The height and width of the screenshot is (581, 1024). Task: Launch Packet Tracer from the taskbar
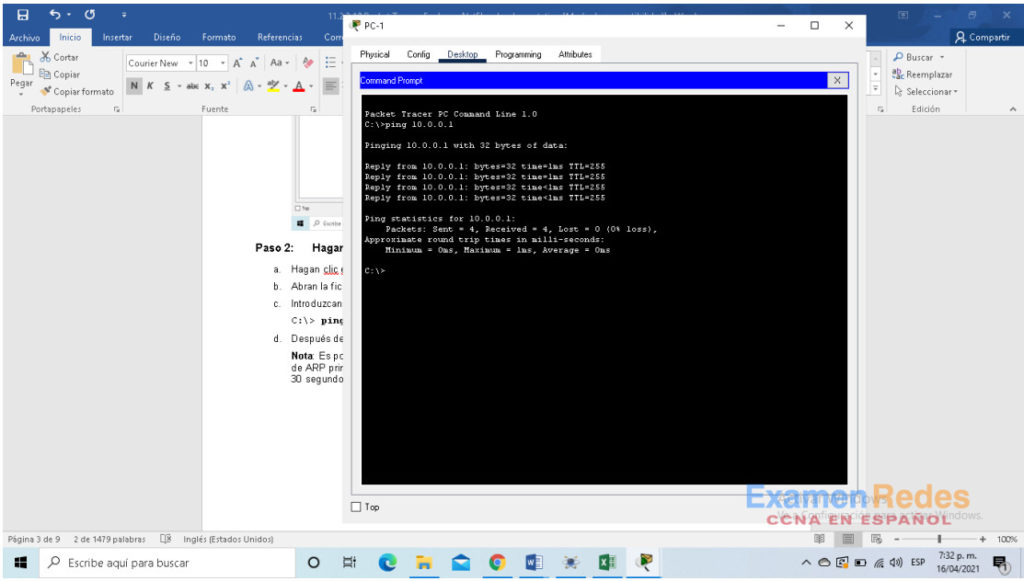pos(644,563)
